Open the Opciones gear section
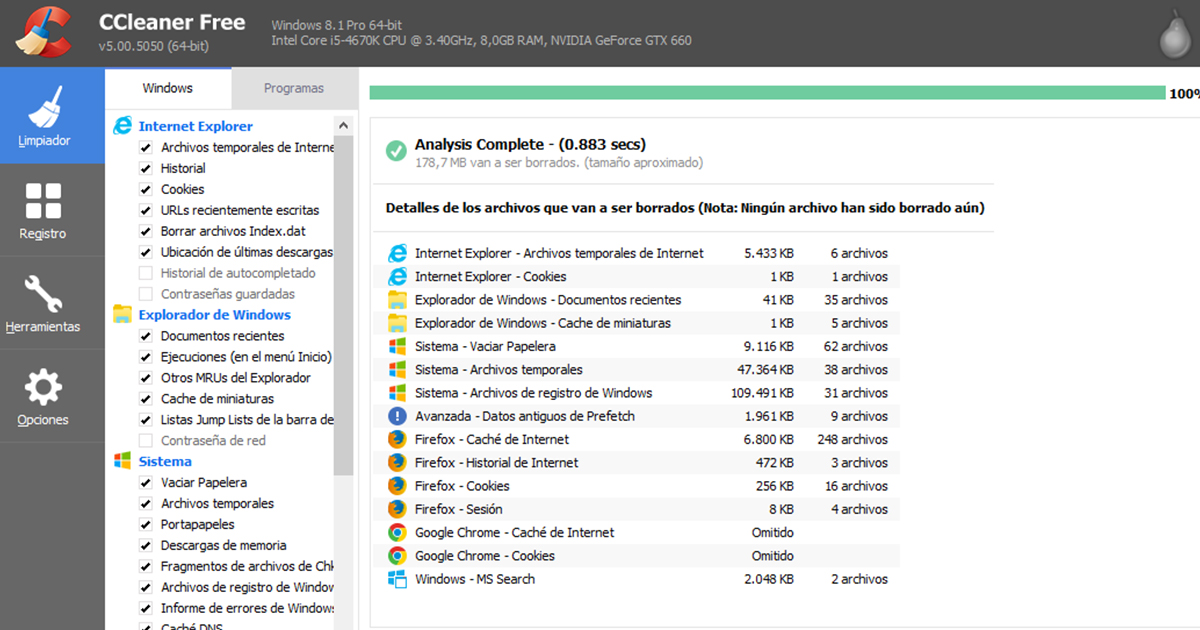The height and width of the screenshot is (630, 1200). point(44,396)
